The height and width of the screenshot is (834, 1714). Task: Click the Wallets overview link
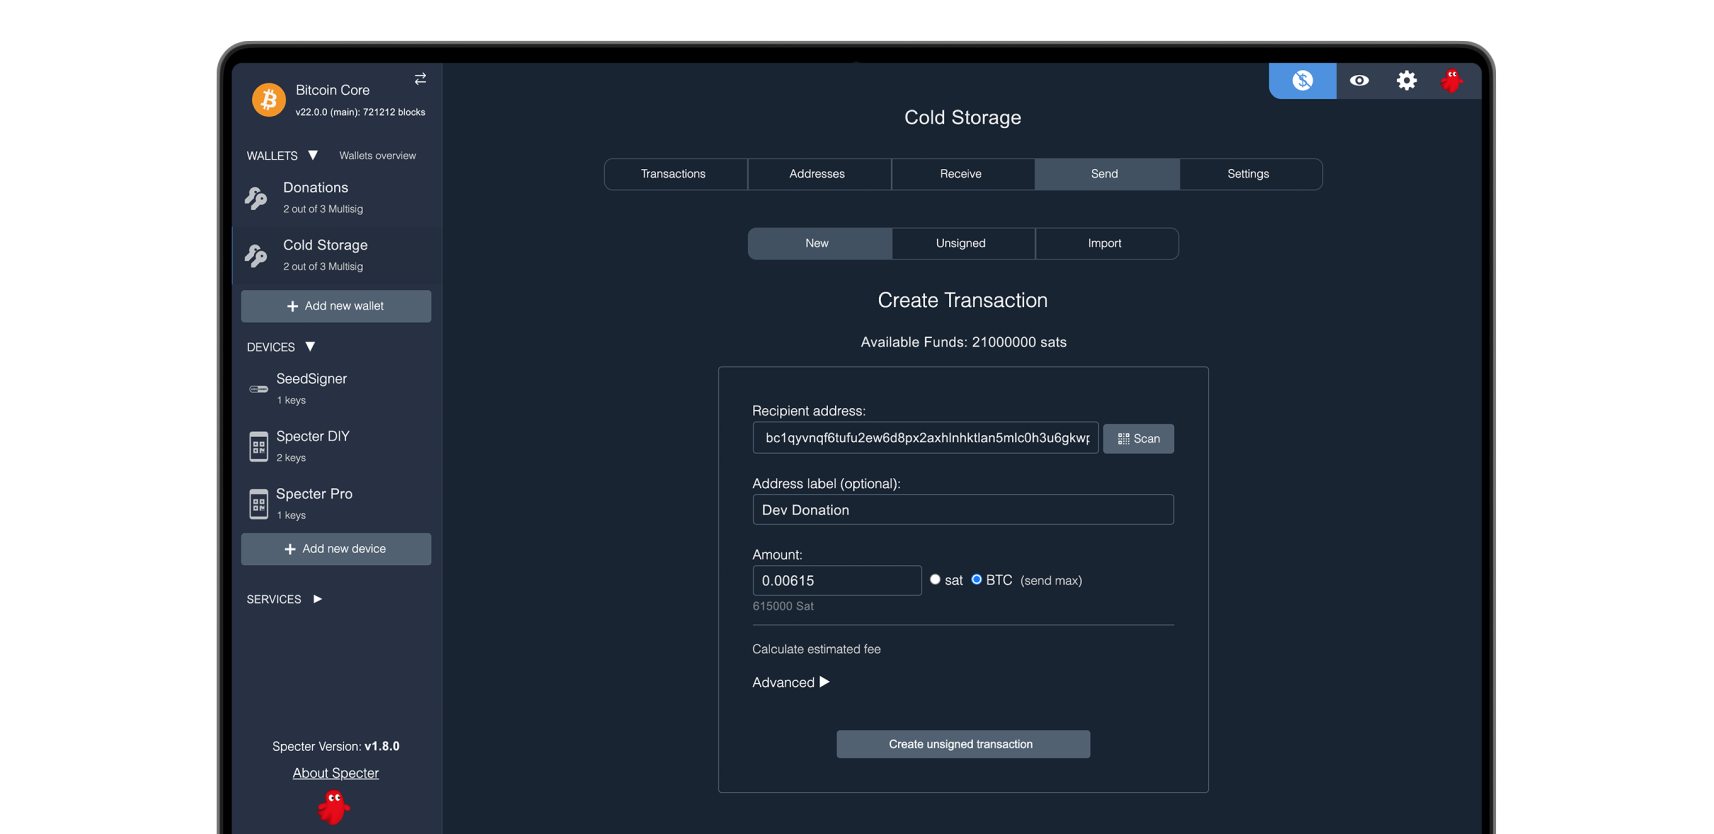tap(377, 156)
